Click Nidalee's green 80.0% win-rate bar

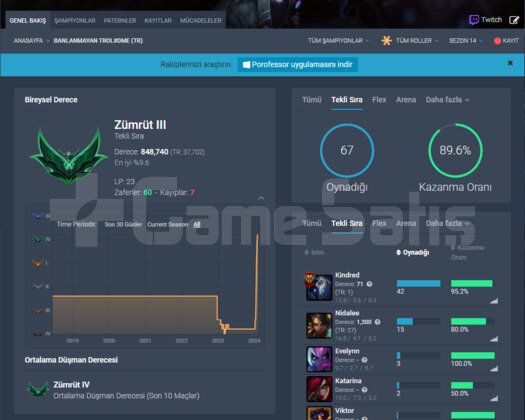point(468,322)
